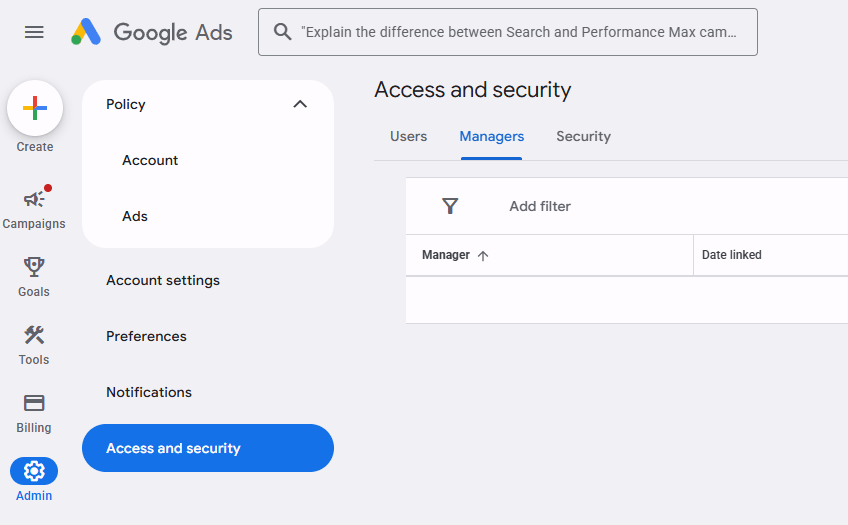
Task: Open Ads under Policy
Action: [135, 216]
